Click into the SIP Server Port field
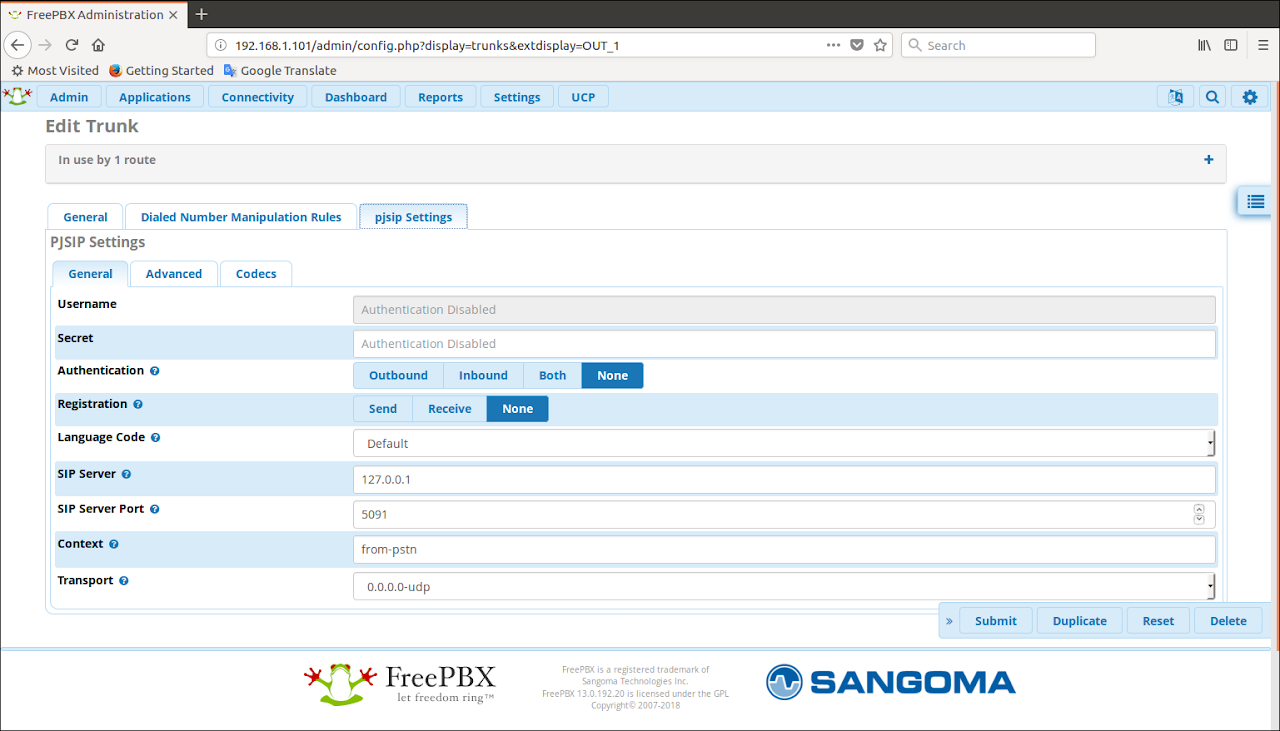Image resolution: width=1280 pixels, height=731 pixels. click(x=770, y=514)
